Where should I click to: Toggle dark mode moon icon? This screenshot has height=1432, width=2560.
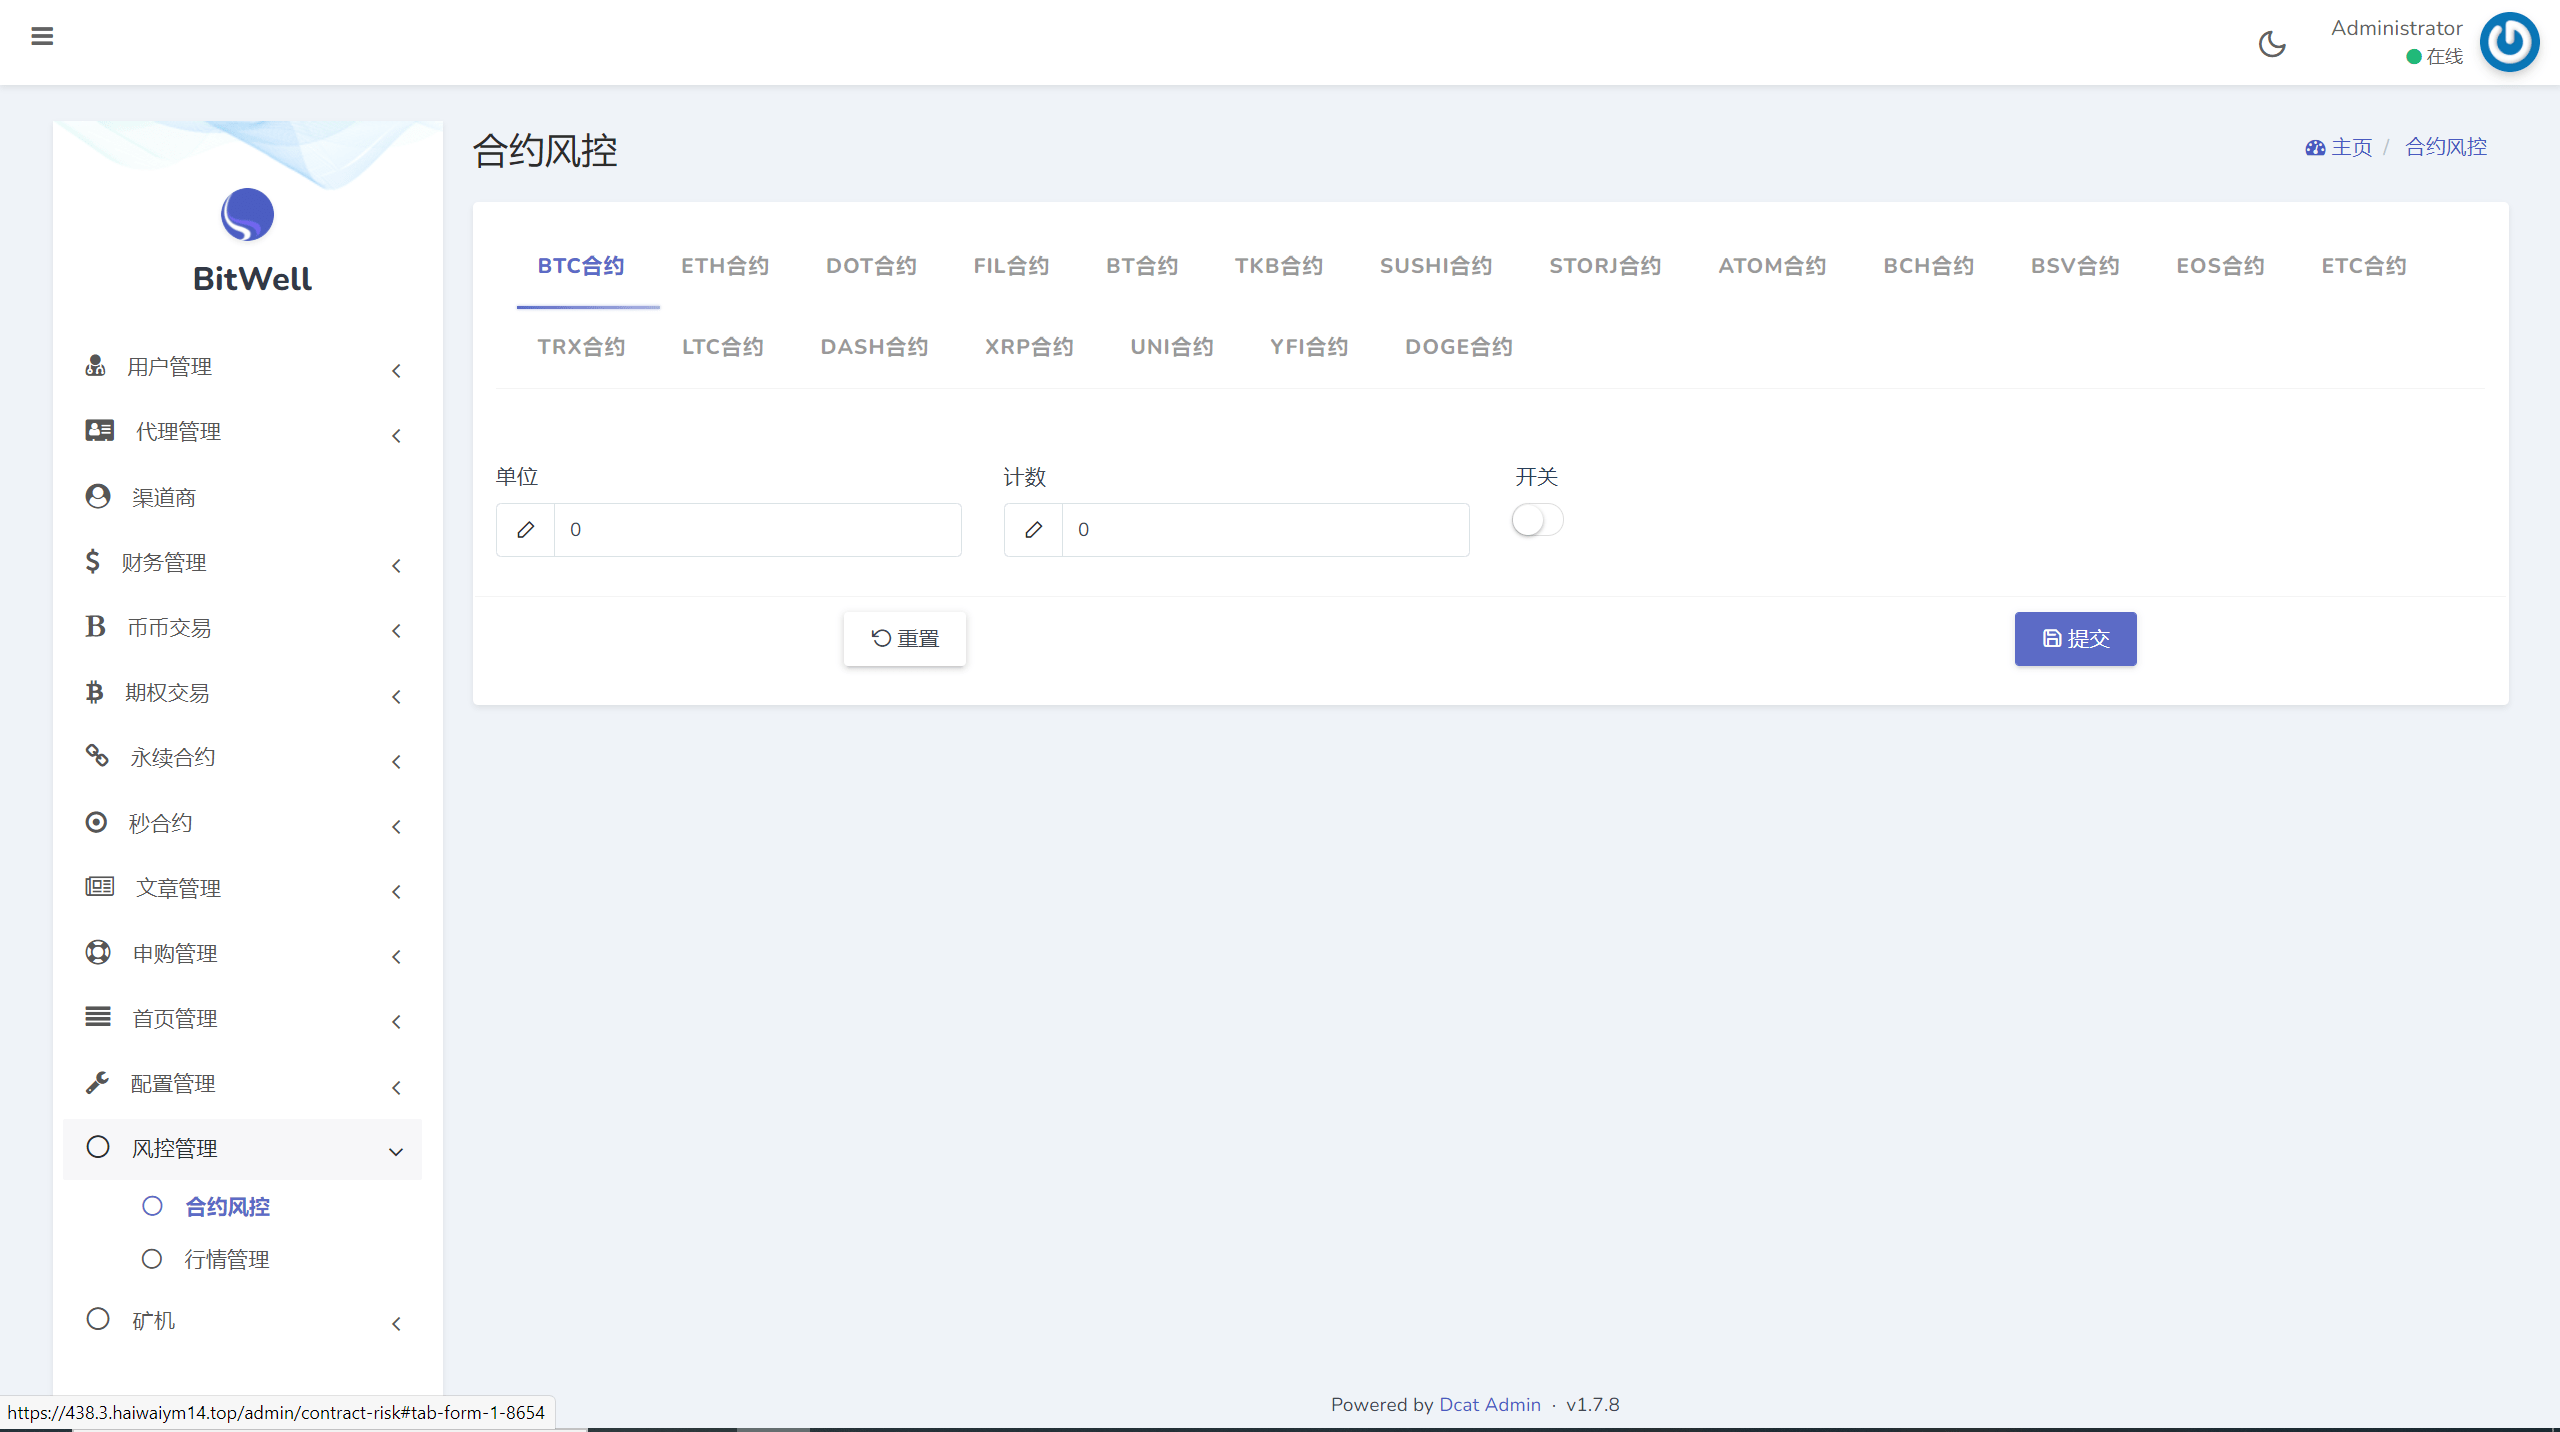pyautogui.click(x=2272, y=44)
